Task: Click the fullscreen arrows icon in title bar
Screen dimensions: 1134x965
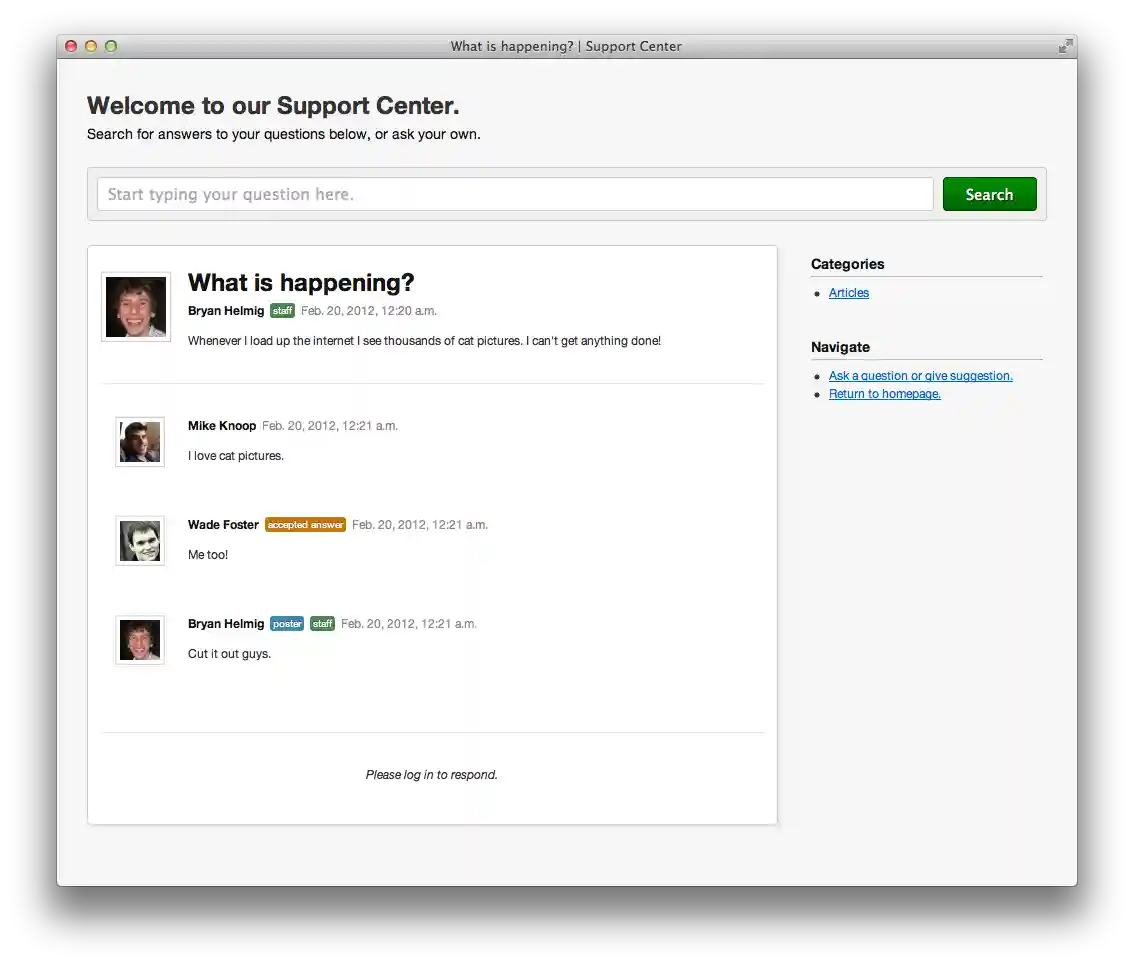Action: 1066,46
